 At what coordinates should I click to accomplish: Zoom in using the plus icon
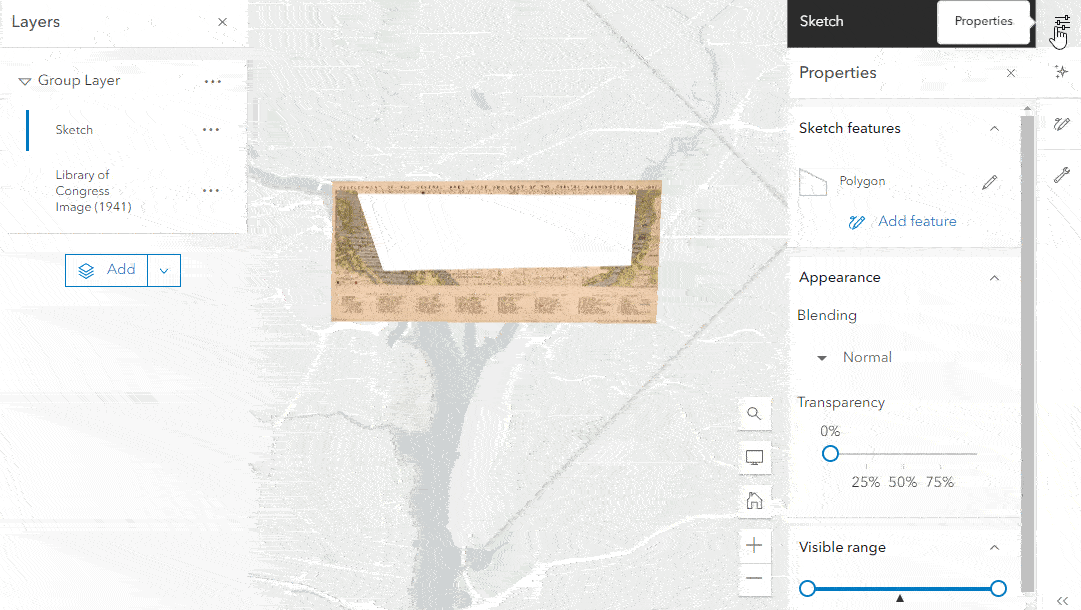tap(754, 545)
